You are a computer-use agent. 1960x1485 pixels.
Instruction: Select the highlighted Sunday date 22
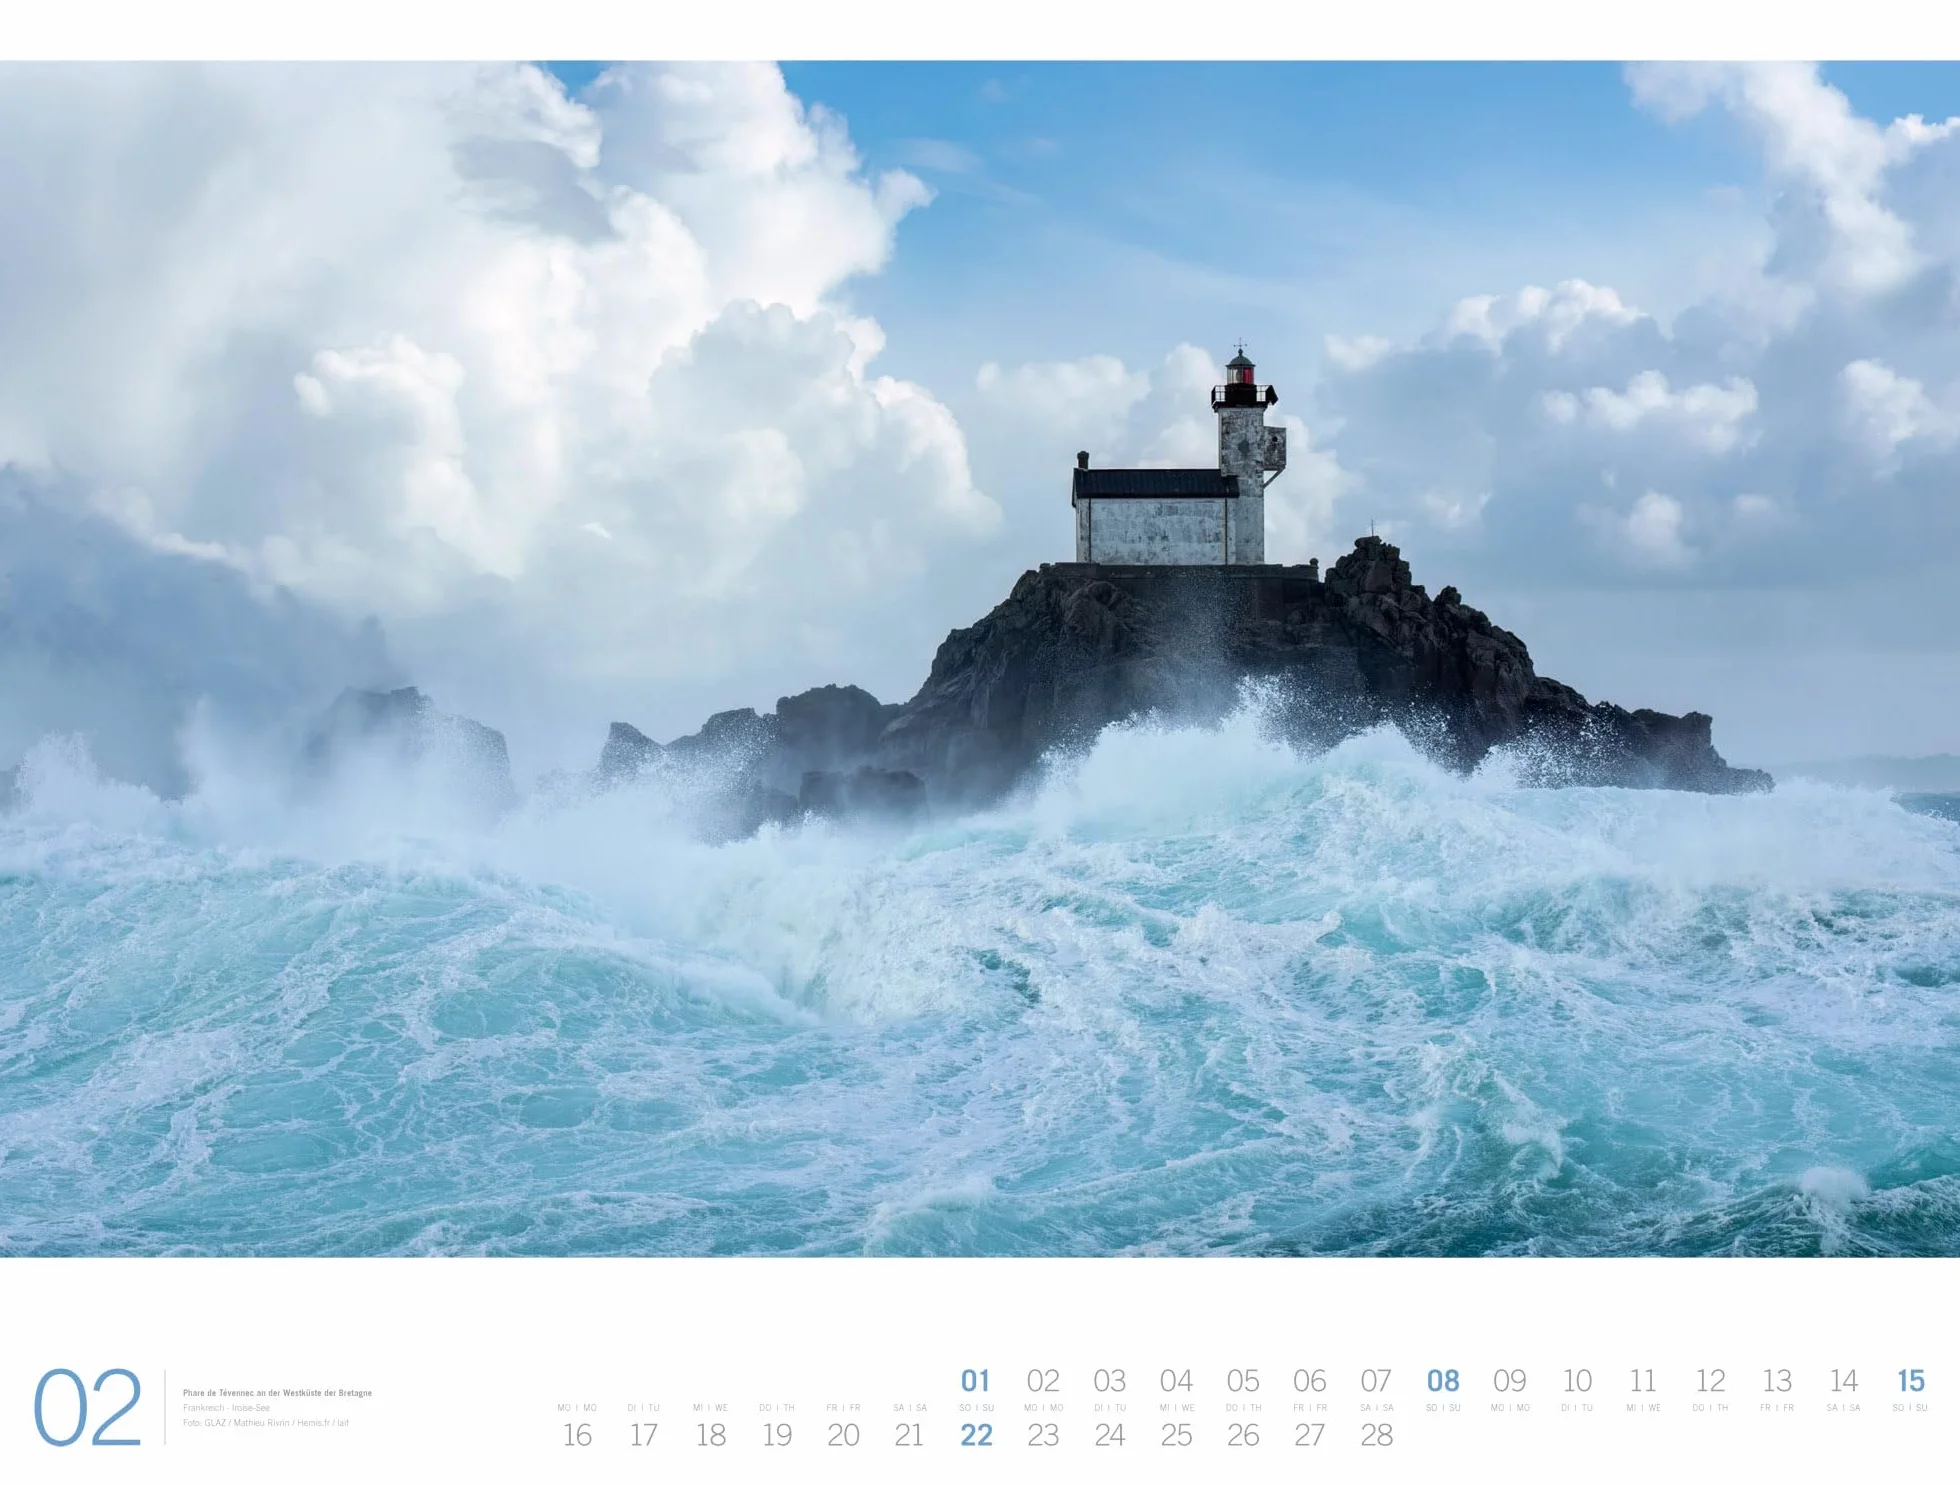point(976,1435)
